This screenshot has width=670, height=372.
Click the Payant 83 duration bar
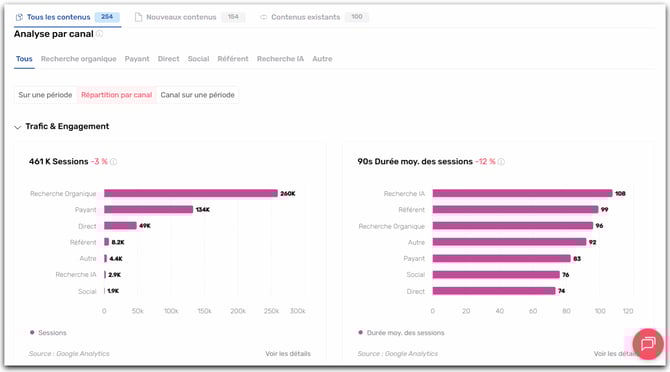click(502, 258)
